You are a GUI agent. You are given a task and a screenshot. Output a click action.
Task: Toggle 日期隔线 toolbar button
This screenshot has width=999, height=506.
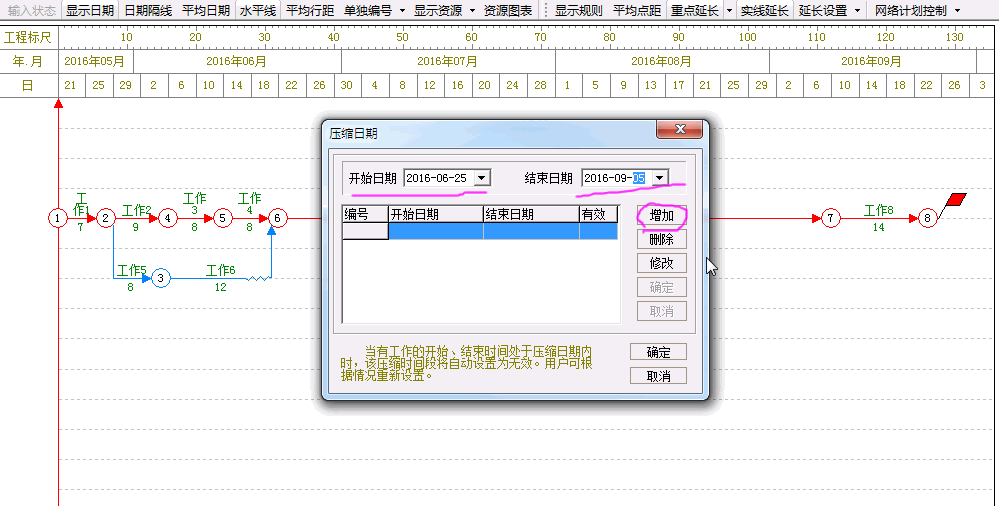tap(148, 10)
